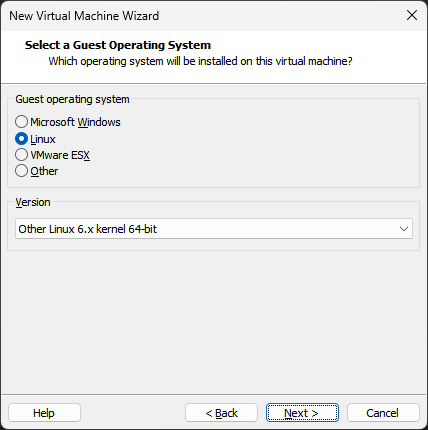Viewport: 428px width, 430px height.
Task: Choose the Linux radio button circle
Action: click(x=21, y=139)
